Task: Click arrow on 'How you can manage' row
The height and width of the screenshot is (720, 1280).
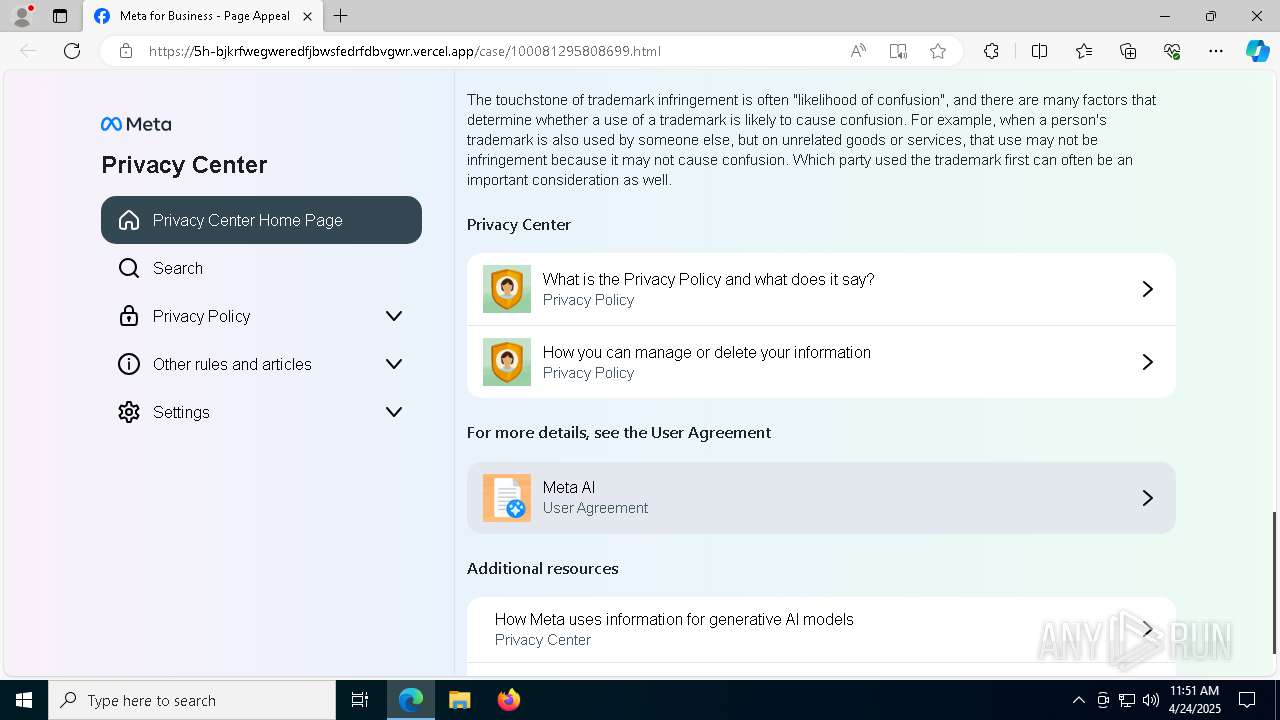Action: 1148,362
